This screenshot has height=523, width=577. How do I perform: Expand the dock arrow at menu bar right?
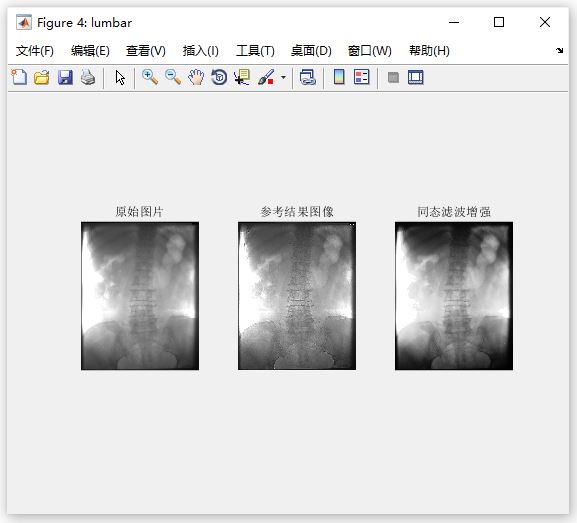tap(559, 50)
